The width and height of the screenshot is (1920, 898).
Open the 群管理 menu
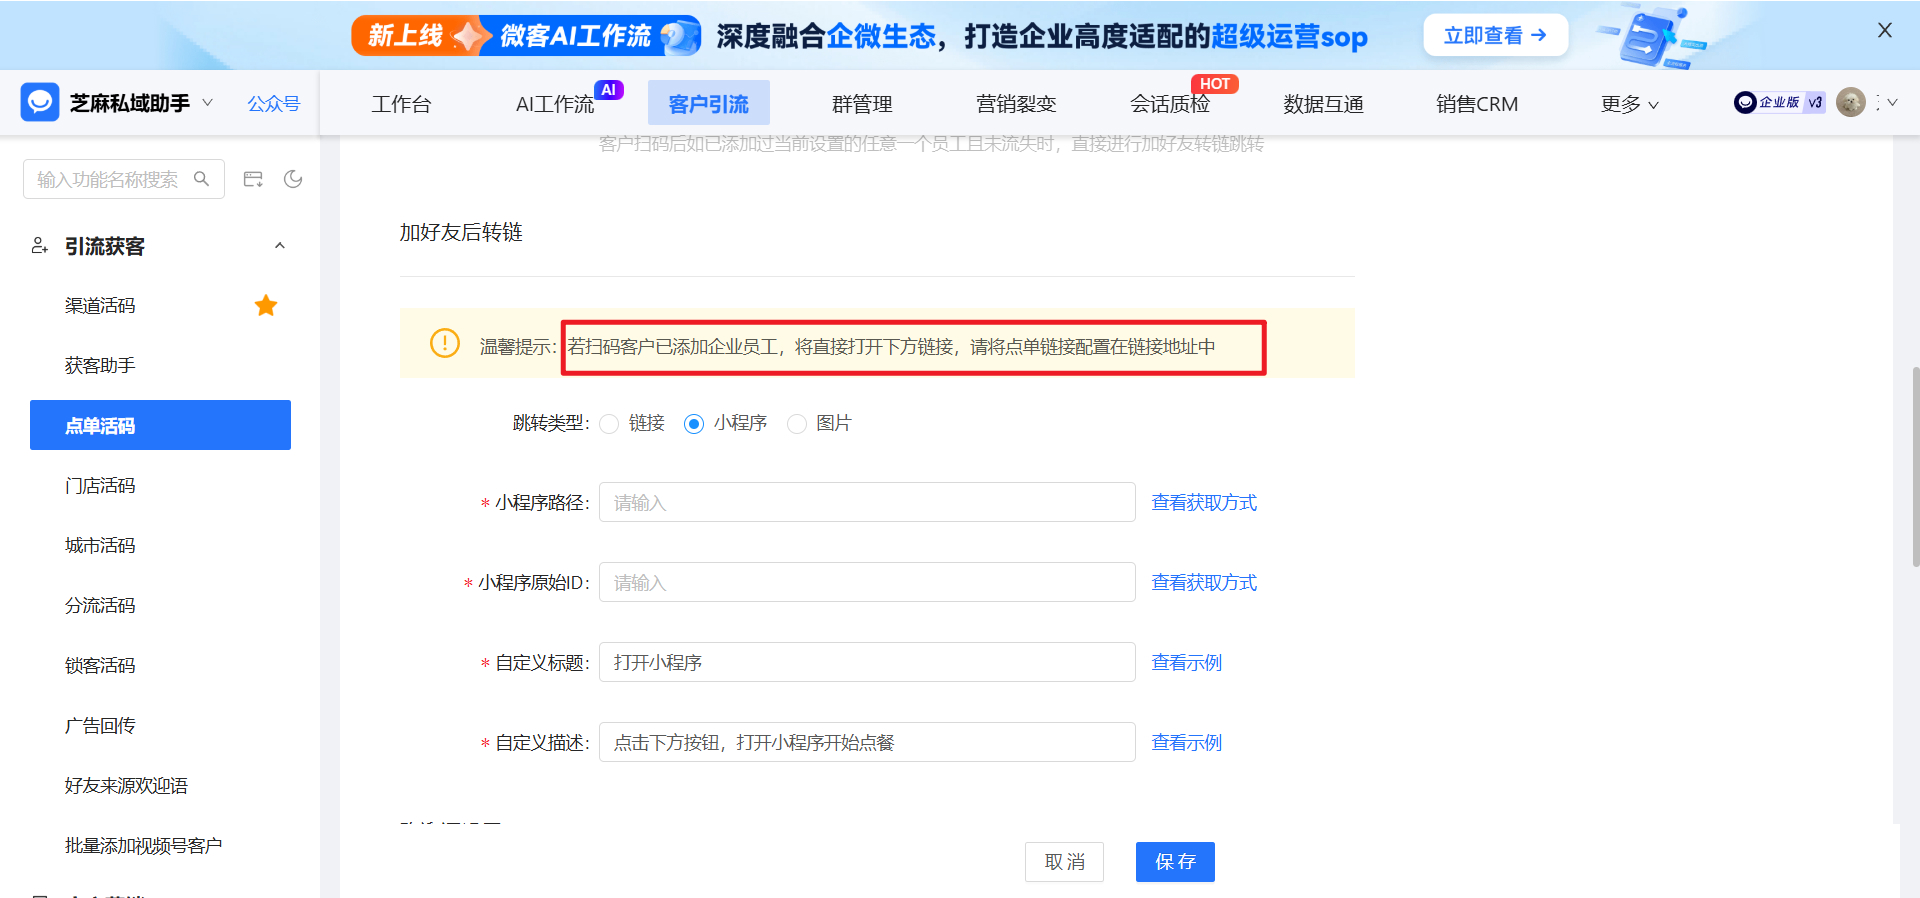coord(862,104)
